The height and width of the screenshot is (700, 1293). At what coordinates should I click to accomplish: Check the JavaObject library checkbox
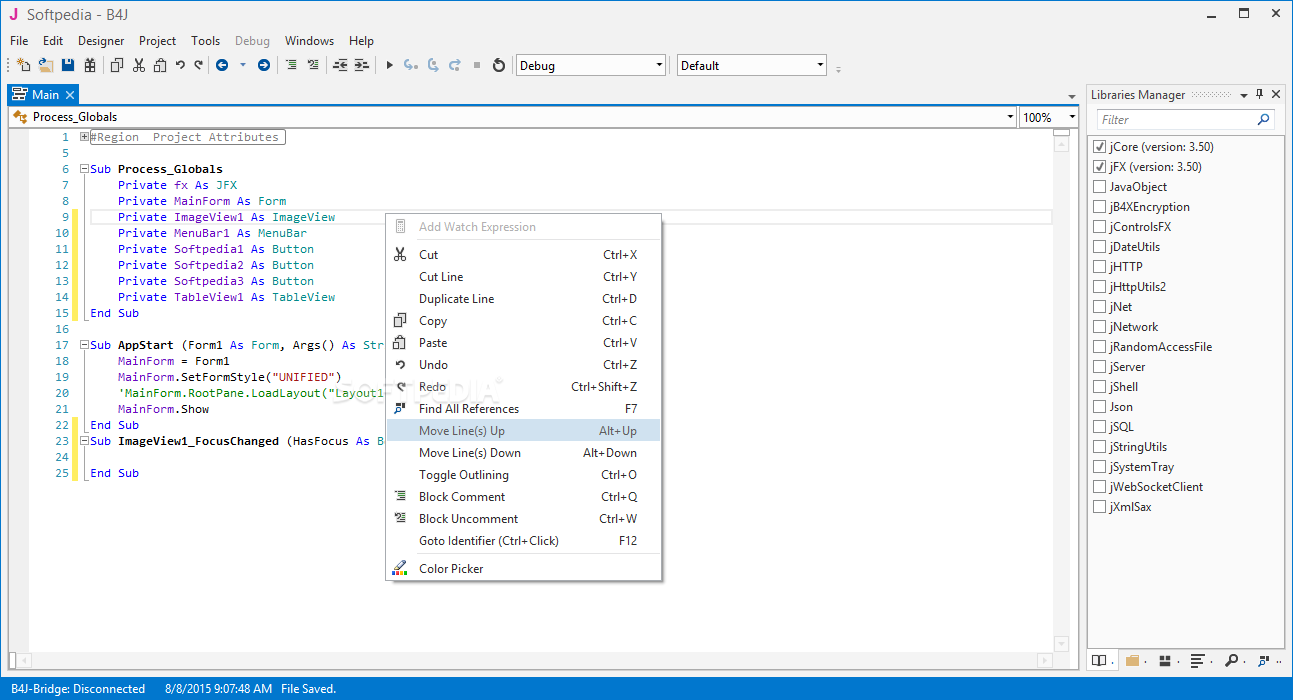[1100, 187]
